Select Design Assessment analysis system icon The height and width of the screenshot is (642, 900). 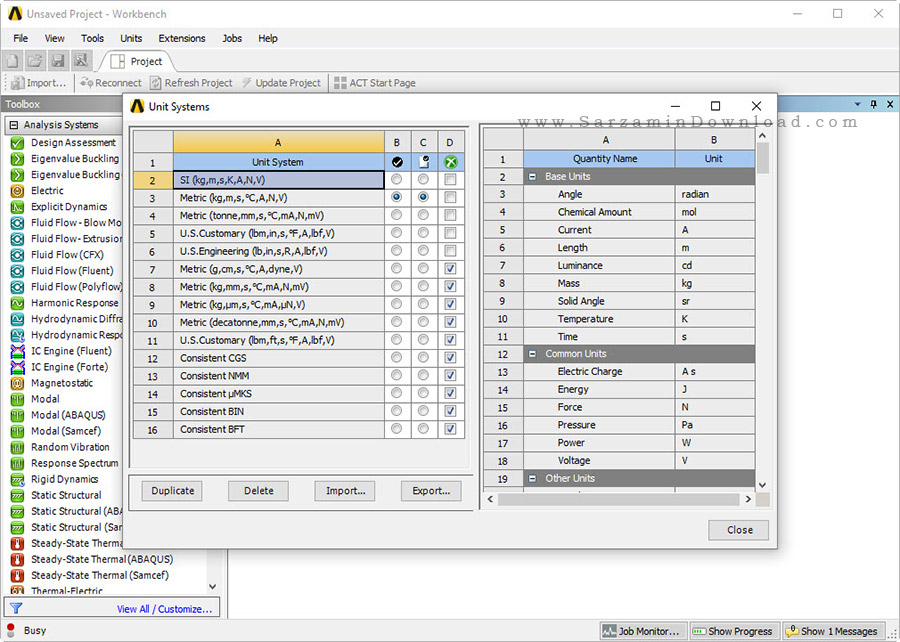pyautogui.click(x=17, y=143)
